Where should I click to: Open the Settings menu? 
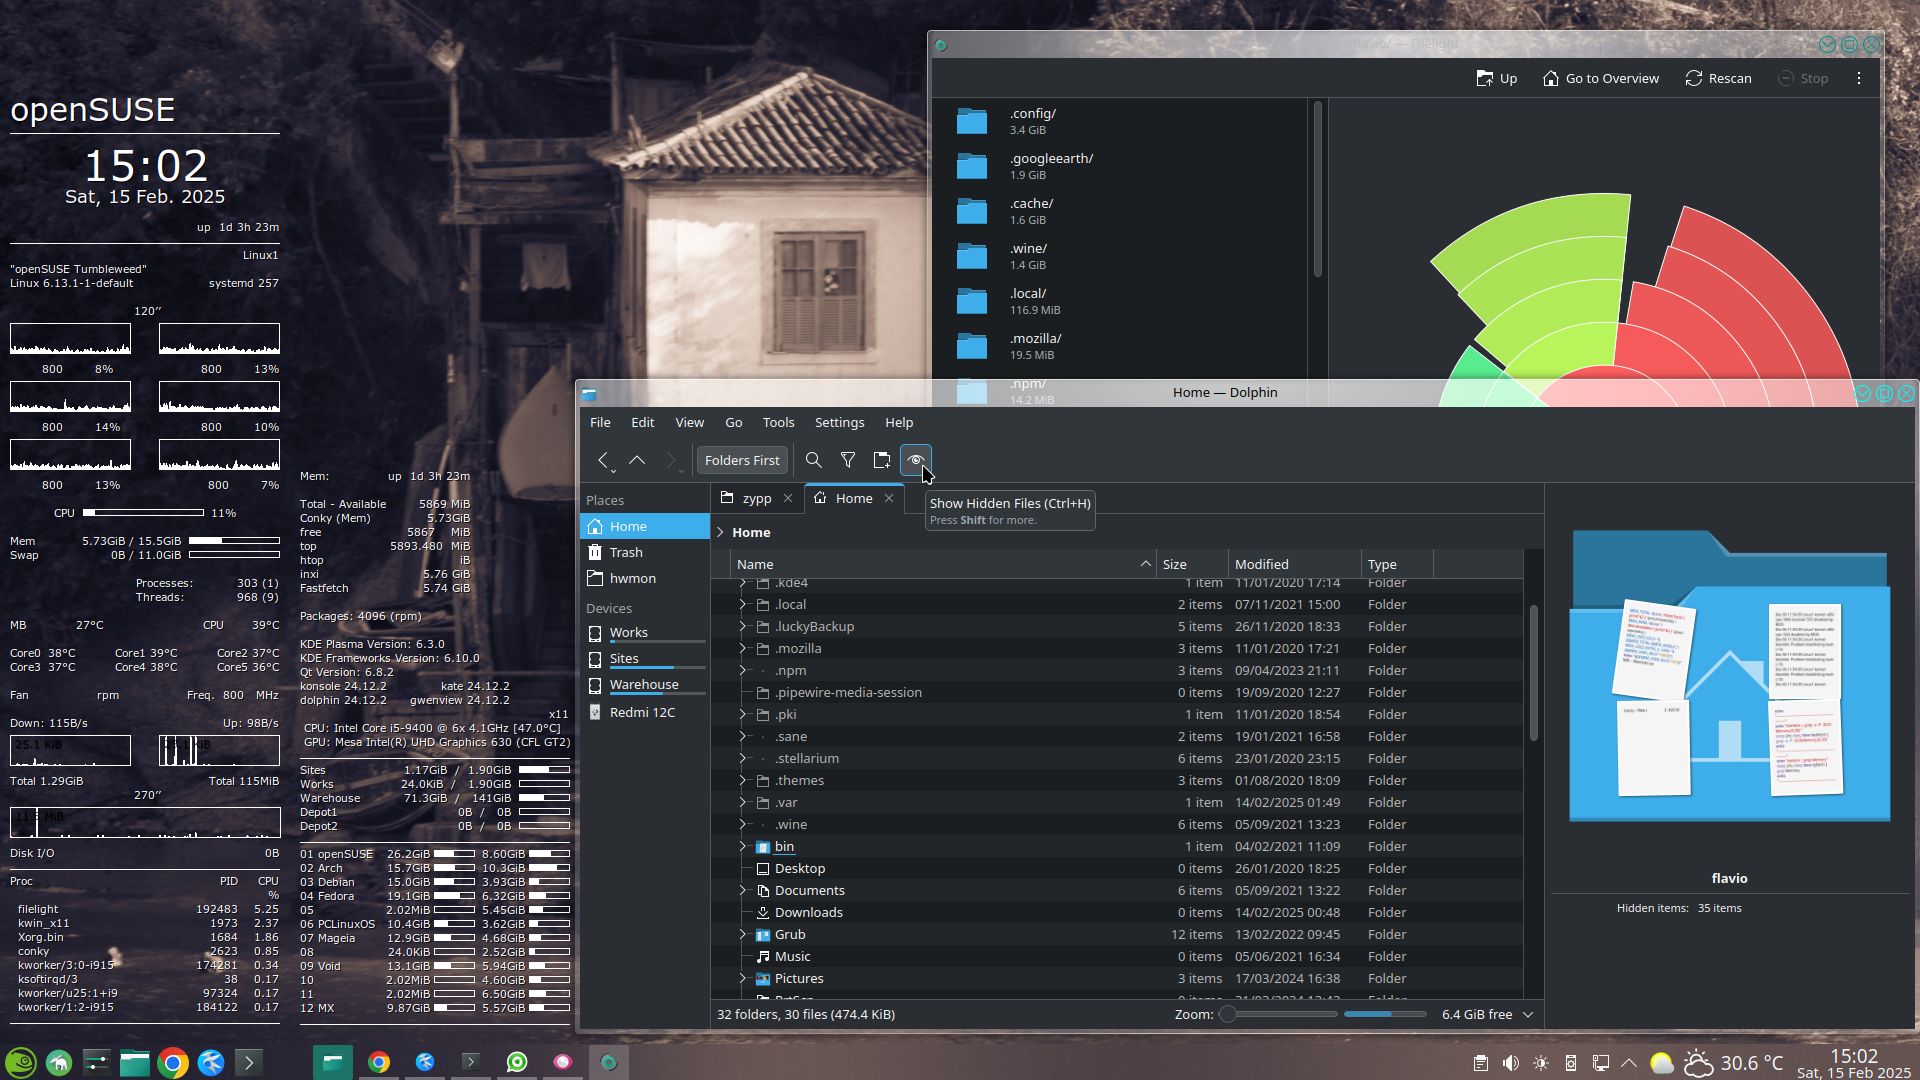[839, 422]
